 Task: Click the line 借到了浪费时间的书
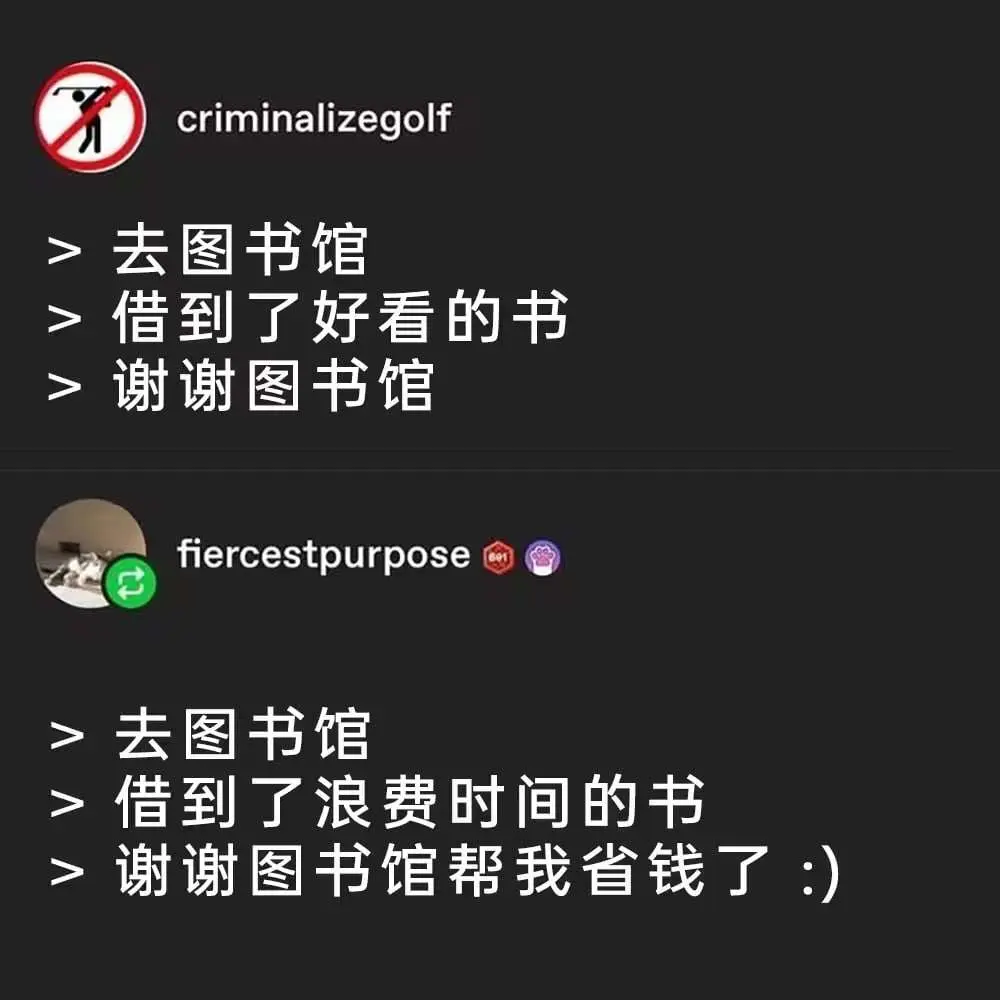[409, 802]
